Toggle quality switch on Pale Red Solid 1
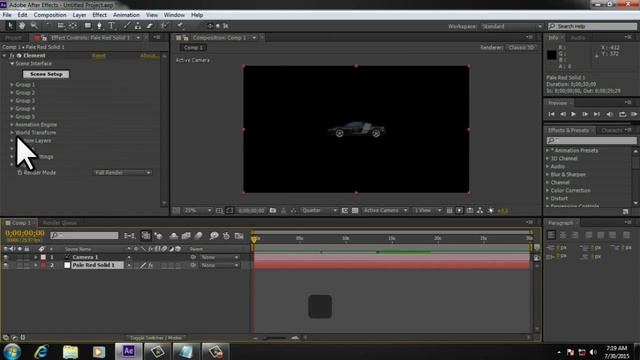The image size is (640, 360). coord(143,265)
